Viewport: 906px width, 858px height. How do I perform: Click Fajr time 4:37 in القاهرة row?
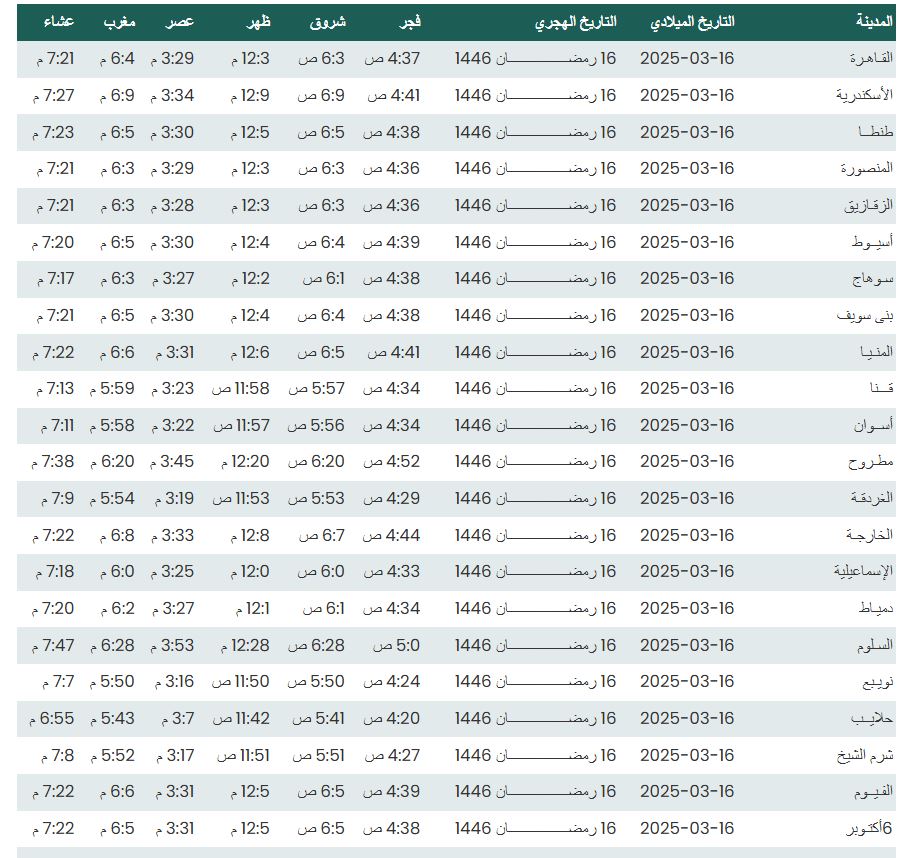click(x=392, y=58)
